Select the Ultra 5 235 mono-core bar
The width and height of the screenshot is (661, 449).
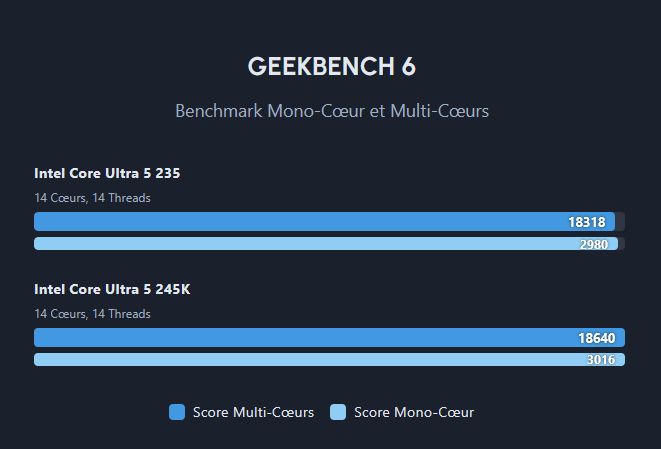(x=326, y=244)
